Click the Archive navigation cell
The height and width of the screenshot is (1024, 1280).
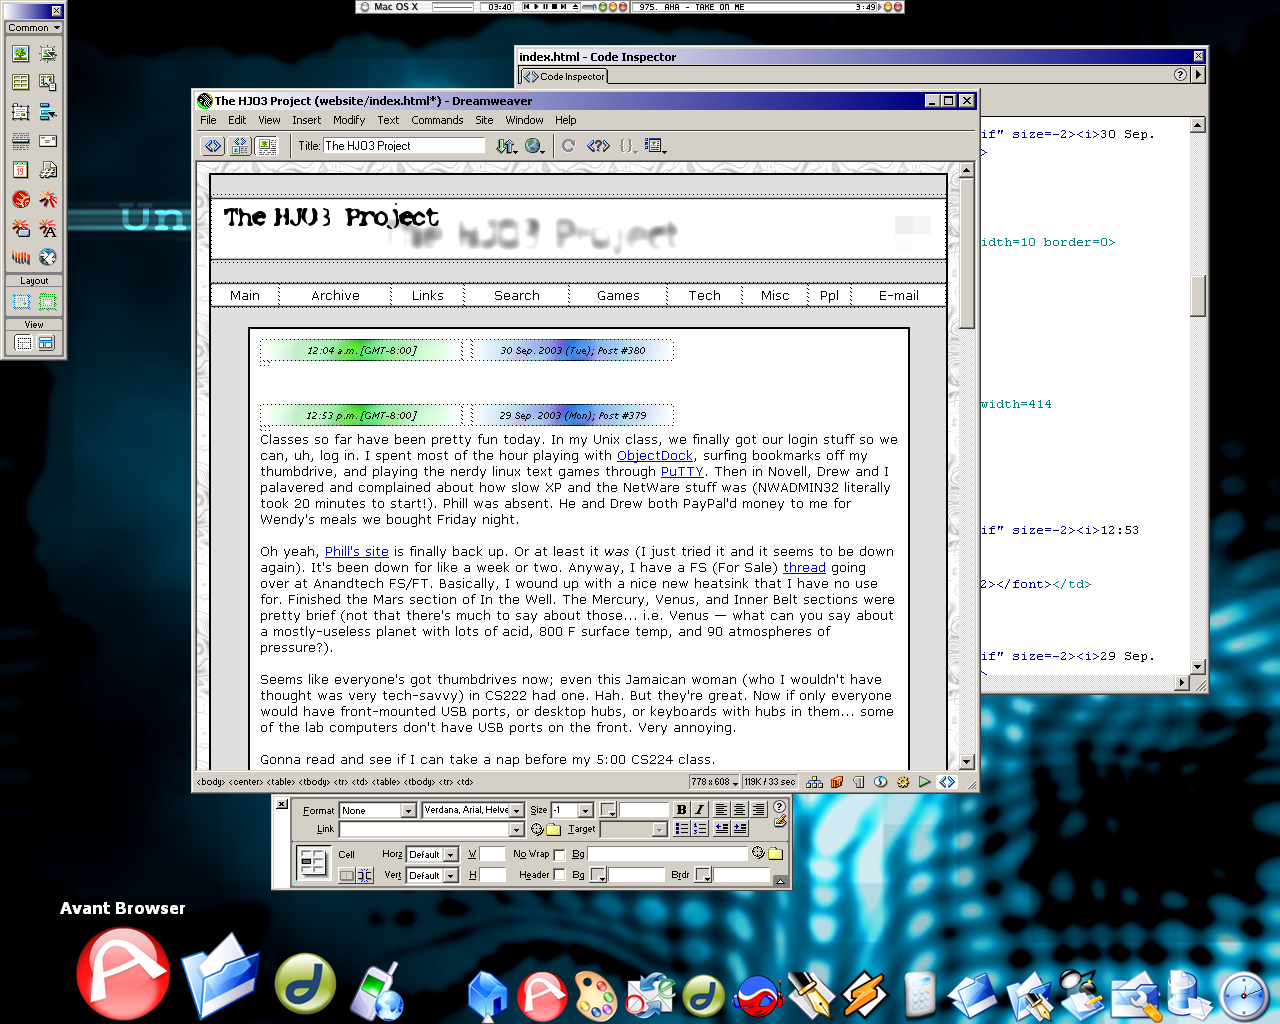[335, 295]
